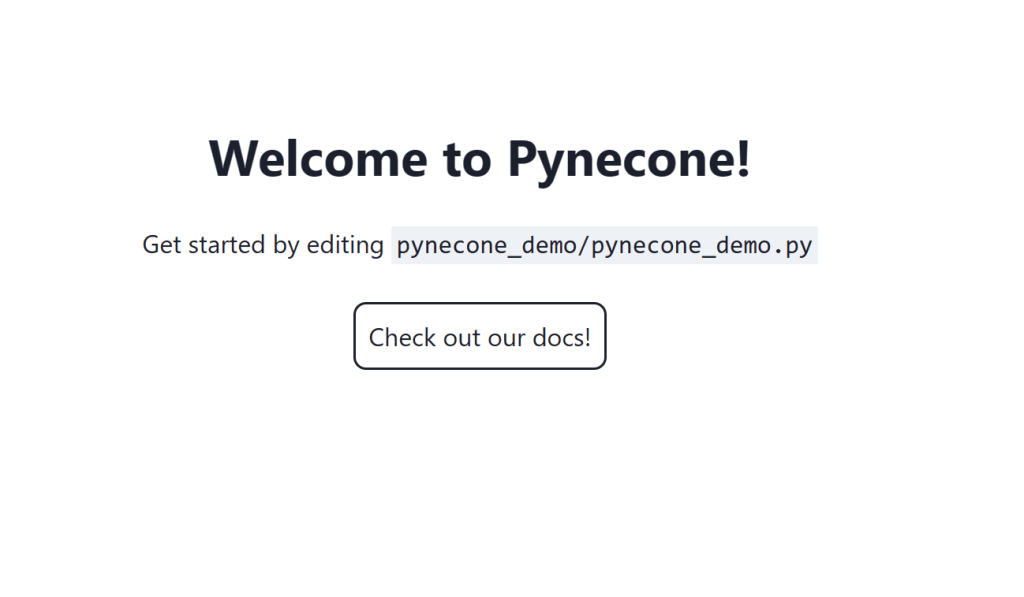Viewport: 1024px width, 597px height.
Task: Click the pynecone_demo/pynecone_demo.py code snippet
Action: 604,245
